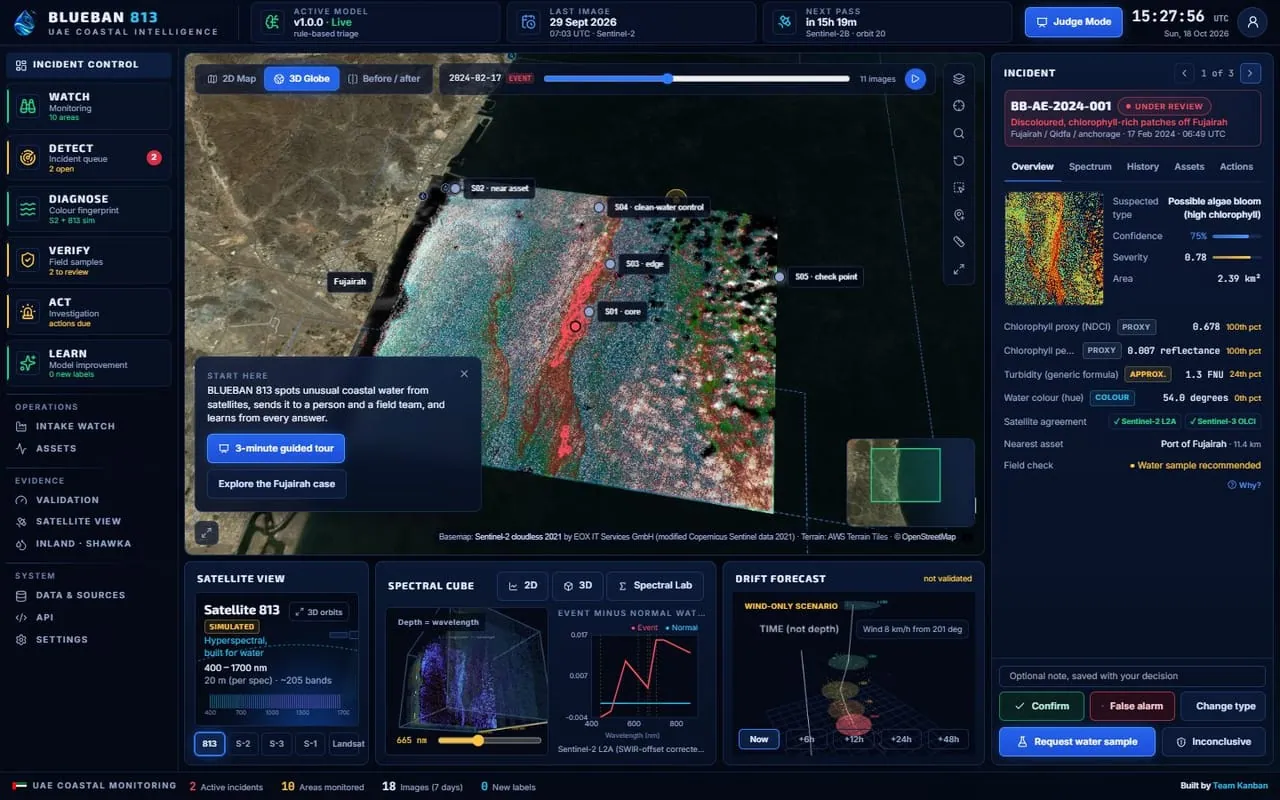
Task: Switch spectral cube to 2D mode
Action: click(523, 586)
